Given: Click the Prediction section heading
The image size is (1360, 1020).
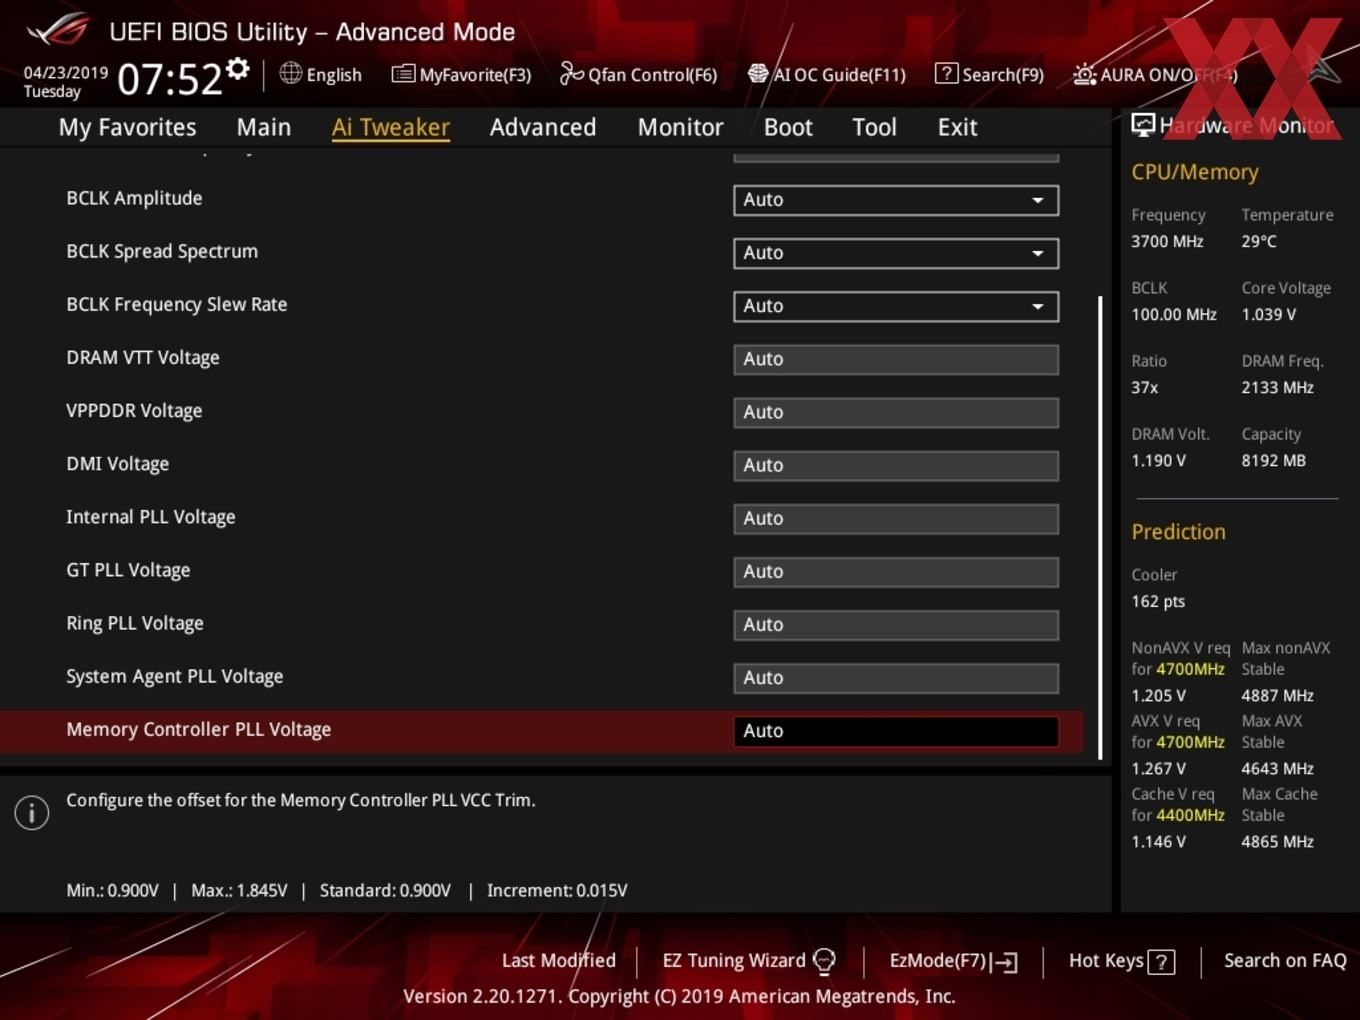Looking at the screenshot, I should pos(1178,532).
